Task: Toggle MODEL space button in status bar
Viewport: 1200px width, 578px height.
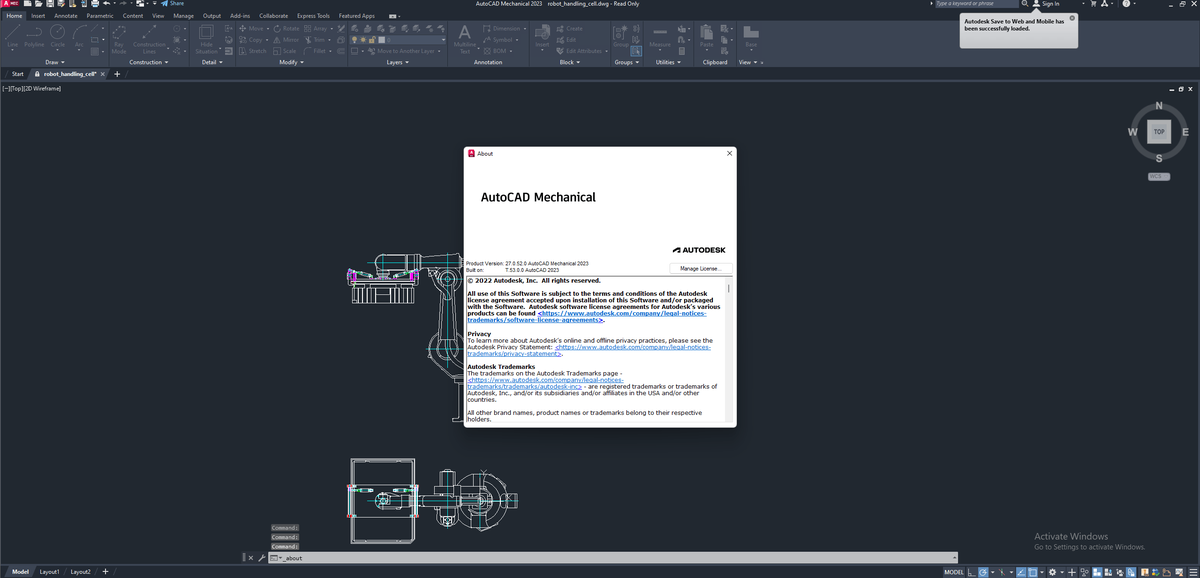Action: click(x=954, y=572)
